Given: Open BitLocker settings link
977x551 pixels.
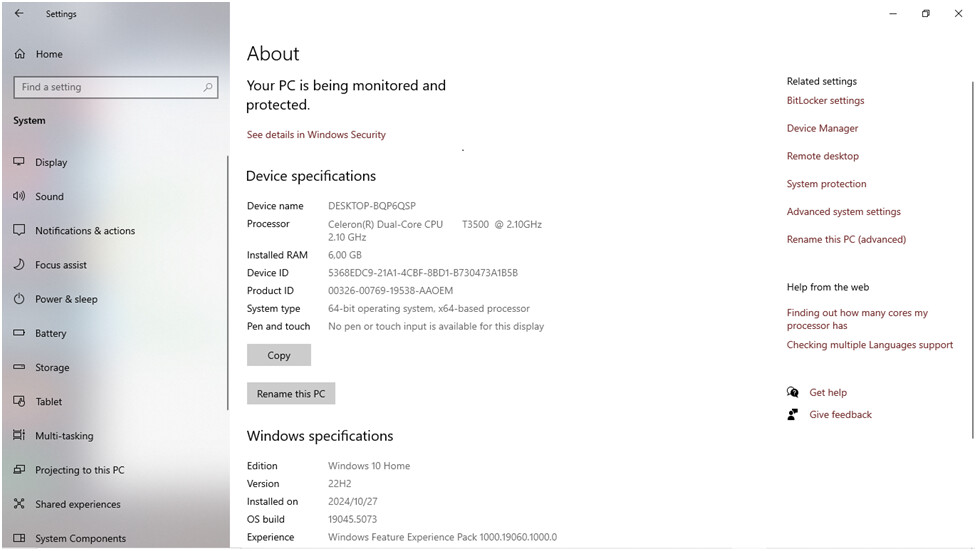Looking at the screenshot, I should click(x=825, y=100).
